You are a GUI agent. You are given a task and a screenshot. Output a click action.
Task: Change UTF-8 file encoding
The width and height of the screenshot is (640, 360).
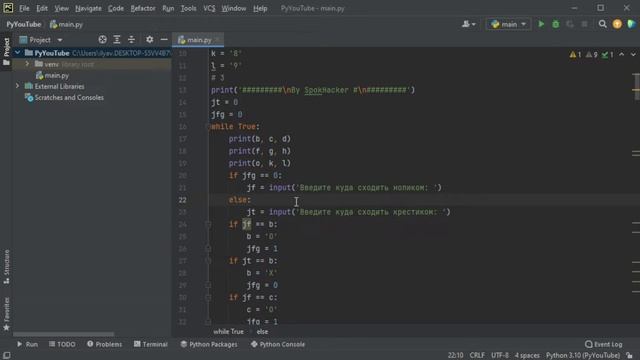(x=500, y=355)
